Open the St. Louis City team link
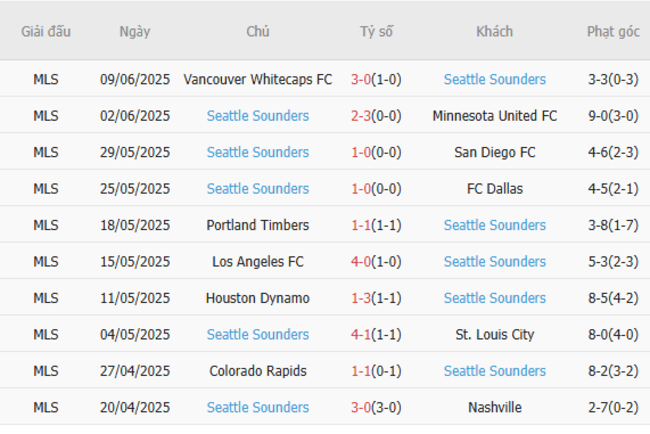 point(494,335)
